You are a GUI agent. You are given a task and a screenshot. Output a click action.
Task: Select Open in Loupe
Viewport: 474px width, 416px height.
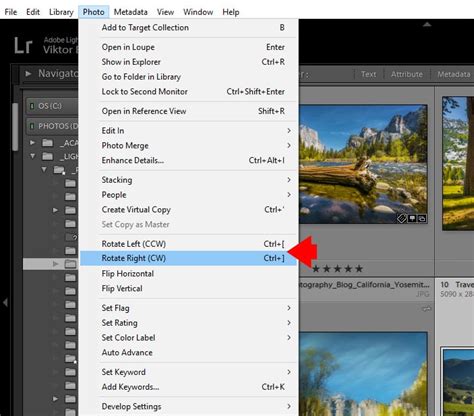click(x=188, y=47)
